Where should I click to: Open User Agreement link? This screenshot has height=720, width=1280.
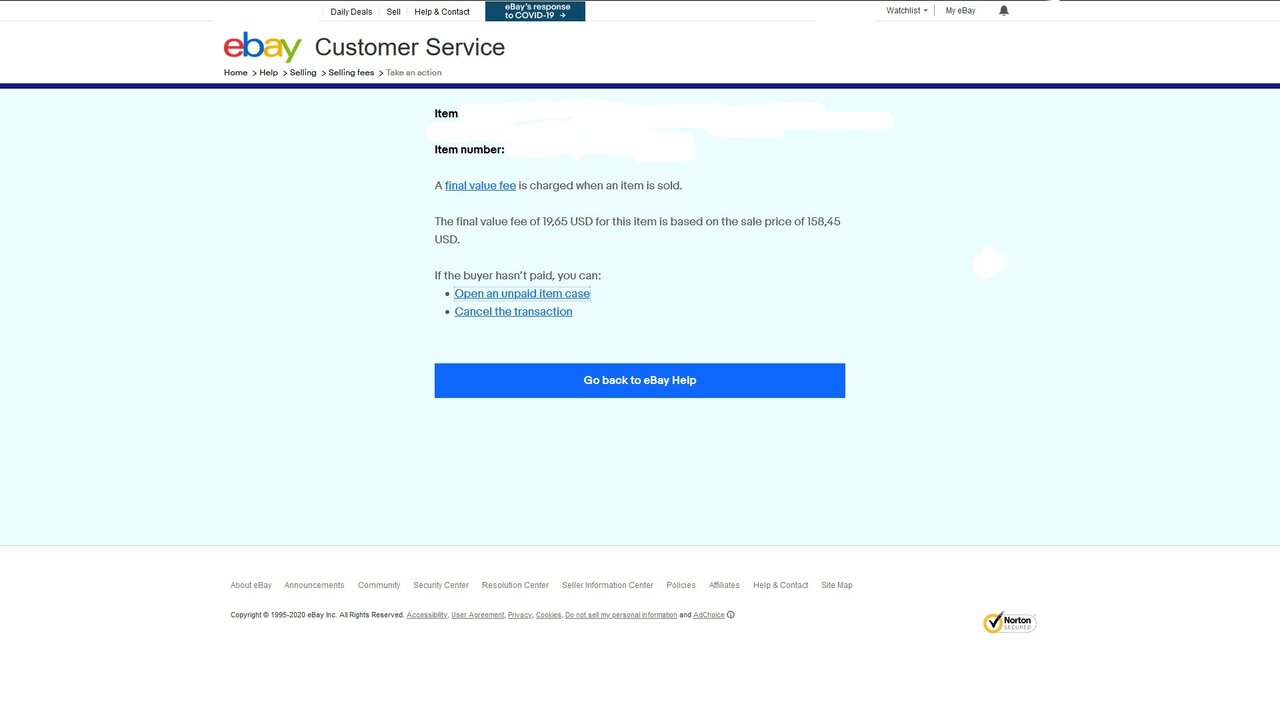tap(477, 616)
